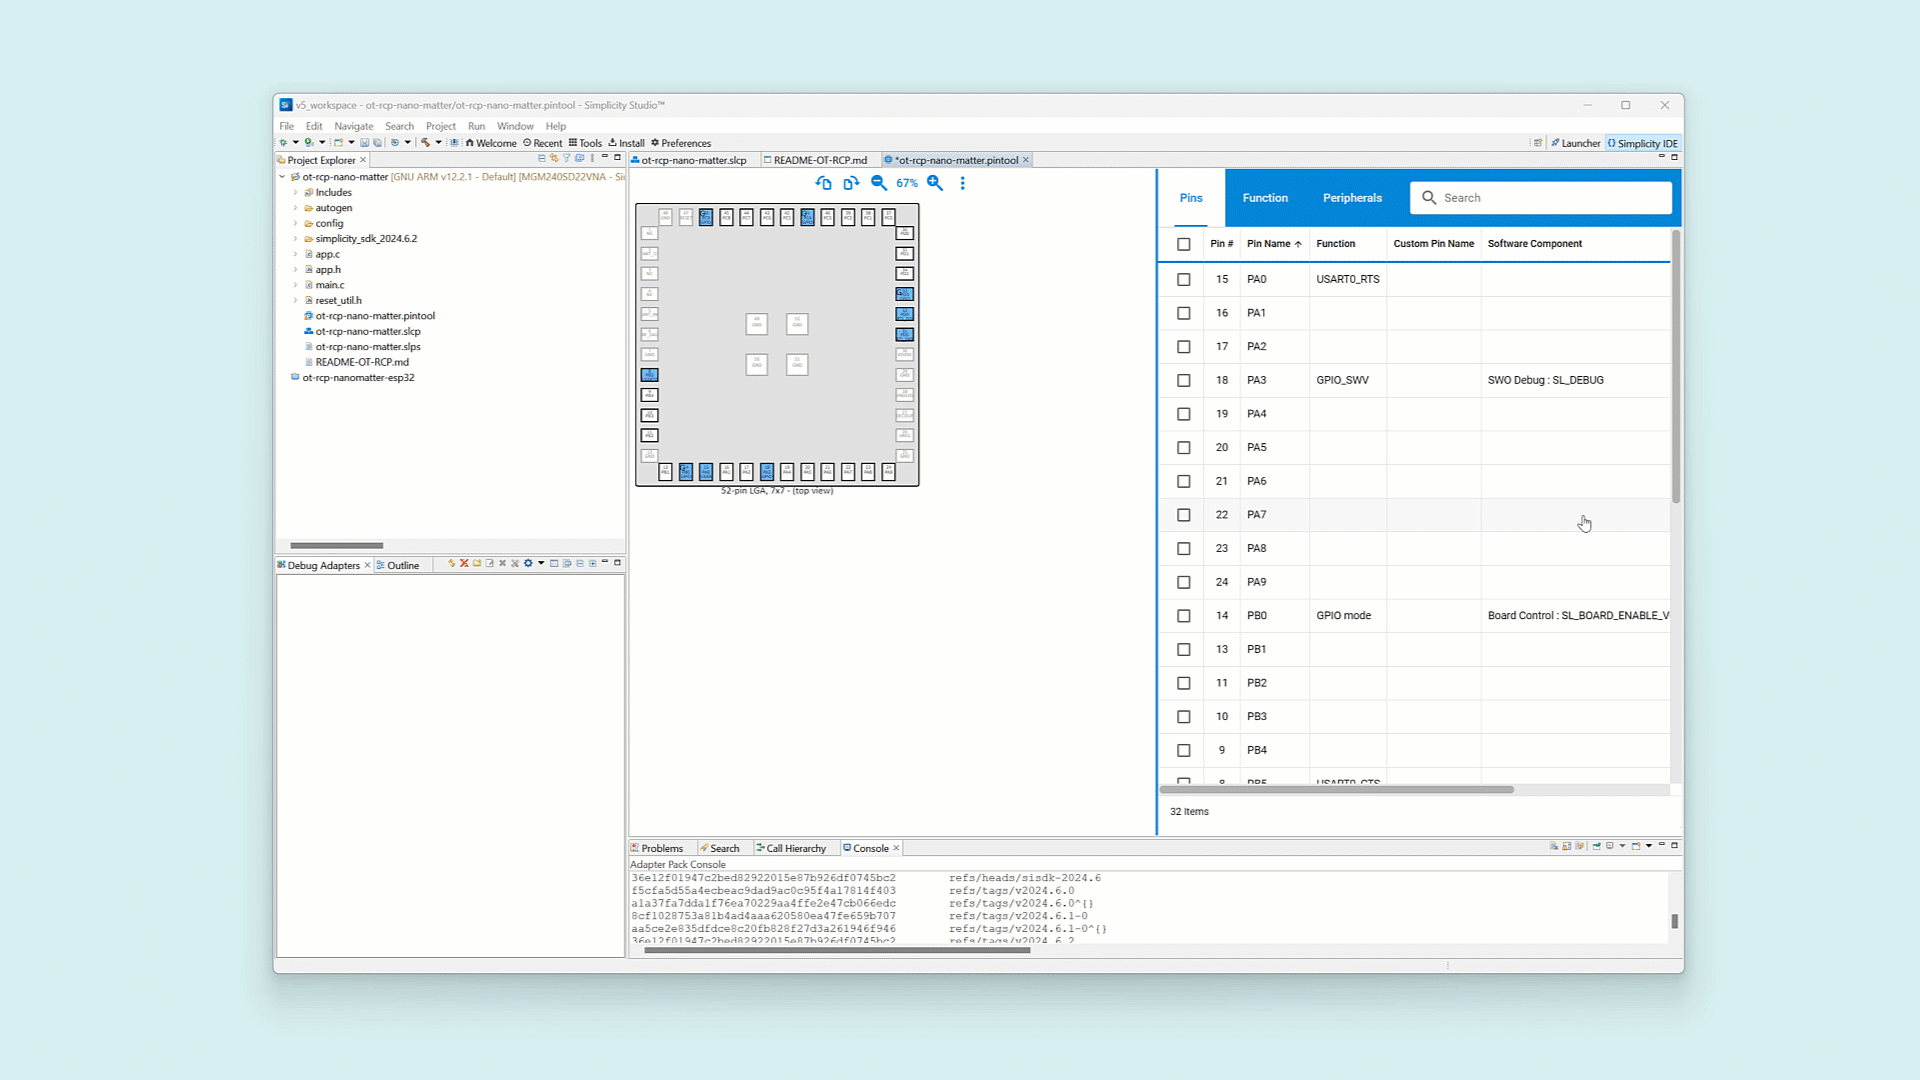Open the Simplicity IDE perspective
Screen dimensions: 1920x1080
(x=1643, y=143)
